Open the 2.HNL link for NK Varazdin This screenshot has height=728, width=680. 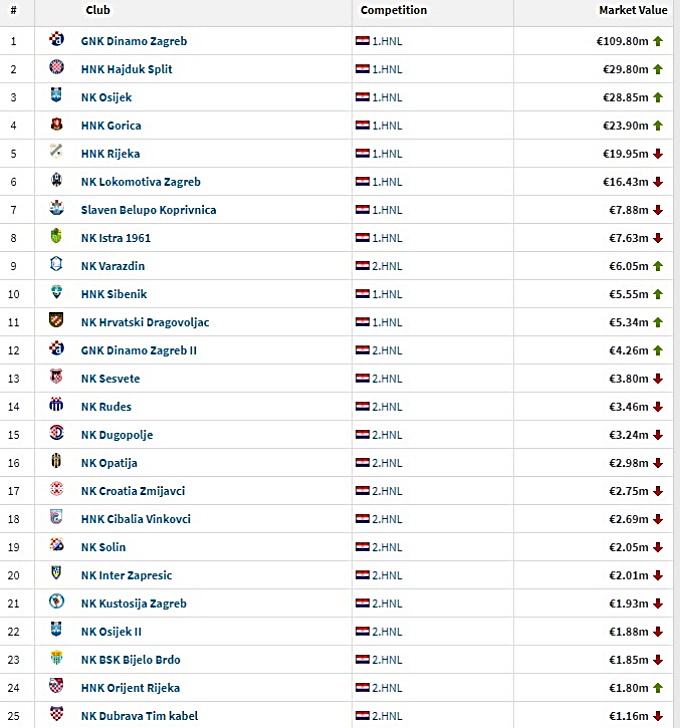[386, 266]
